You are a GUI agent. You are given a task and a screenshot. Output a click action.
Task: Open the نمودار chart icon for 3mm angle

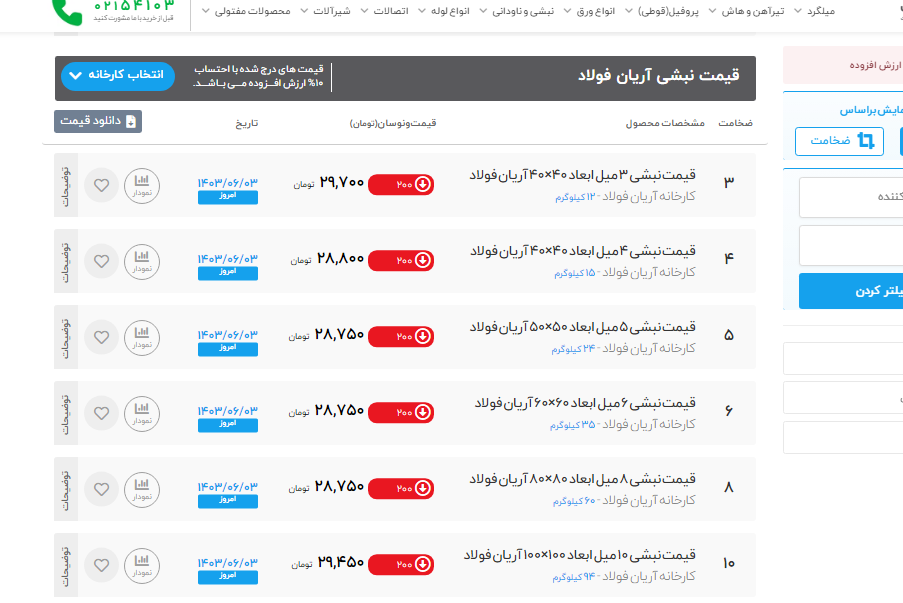141,184
